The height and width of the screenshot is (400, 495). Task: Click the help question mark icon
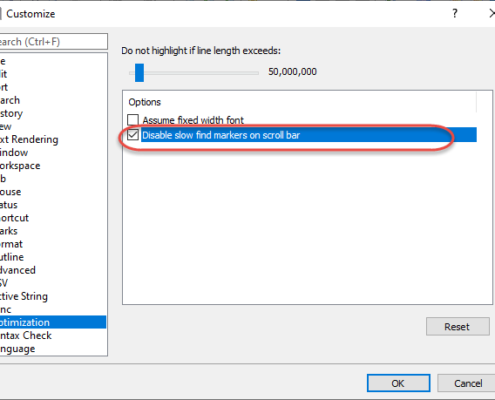click(x=455, y=14)
